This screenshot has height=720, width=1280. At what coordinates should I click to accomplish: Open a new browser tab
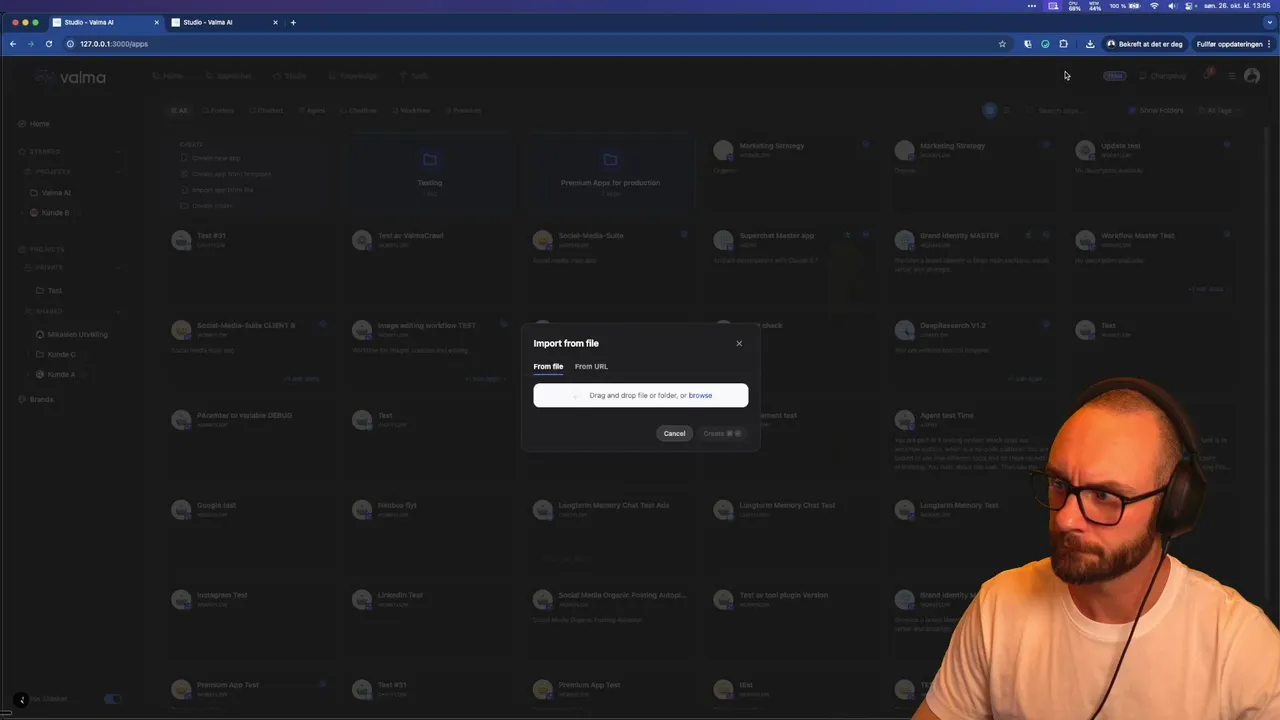coord(293,22)
